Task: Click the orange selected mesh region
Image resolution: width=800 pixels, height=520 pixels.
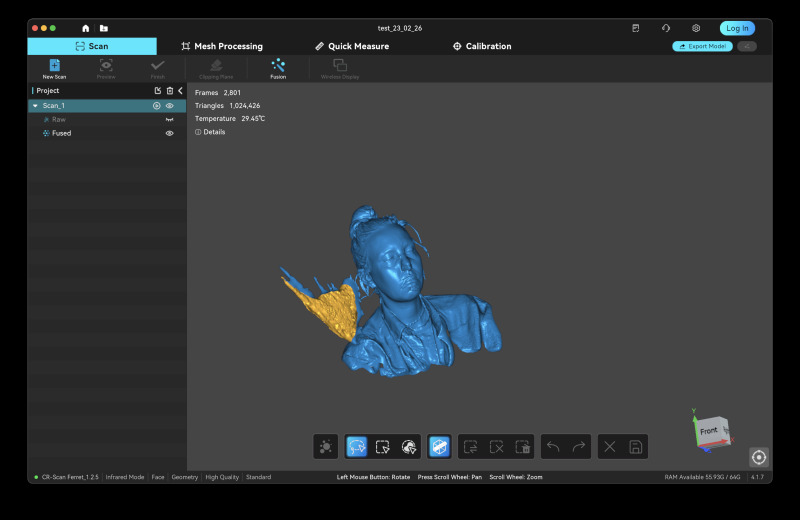Action: [x=332, y=311]
